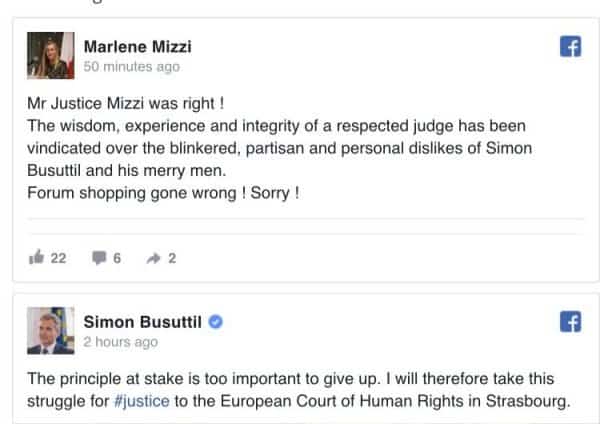Click the share arrow icon on Marlene's post
This screenshot has height=424, width=600.
[155, 257]
